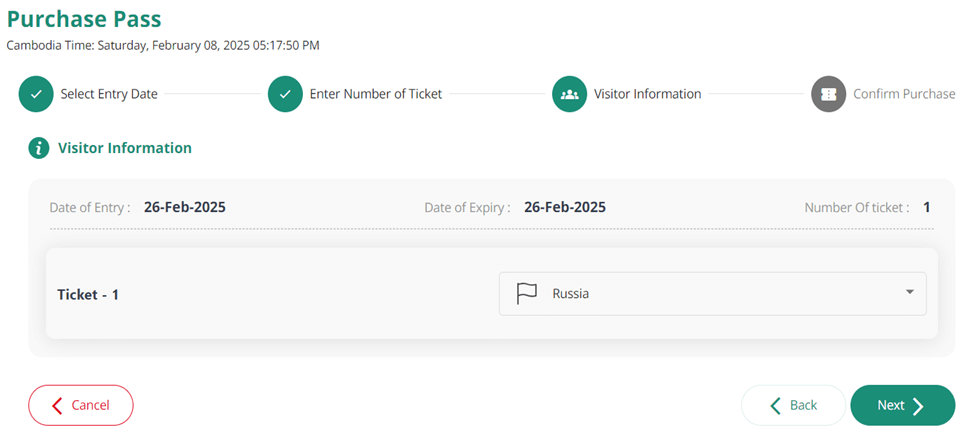
Task: Open the Russia country dropdown
Action: (x=712, y=293)
